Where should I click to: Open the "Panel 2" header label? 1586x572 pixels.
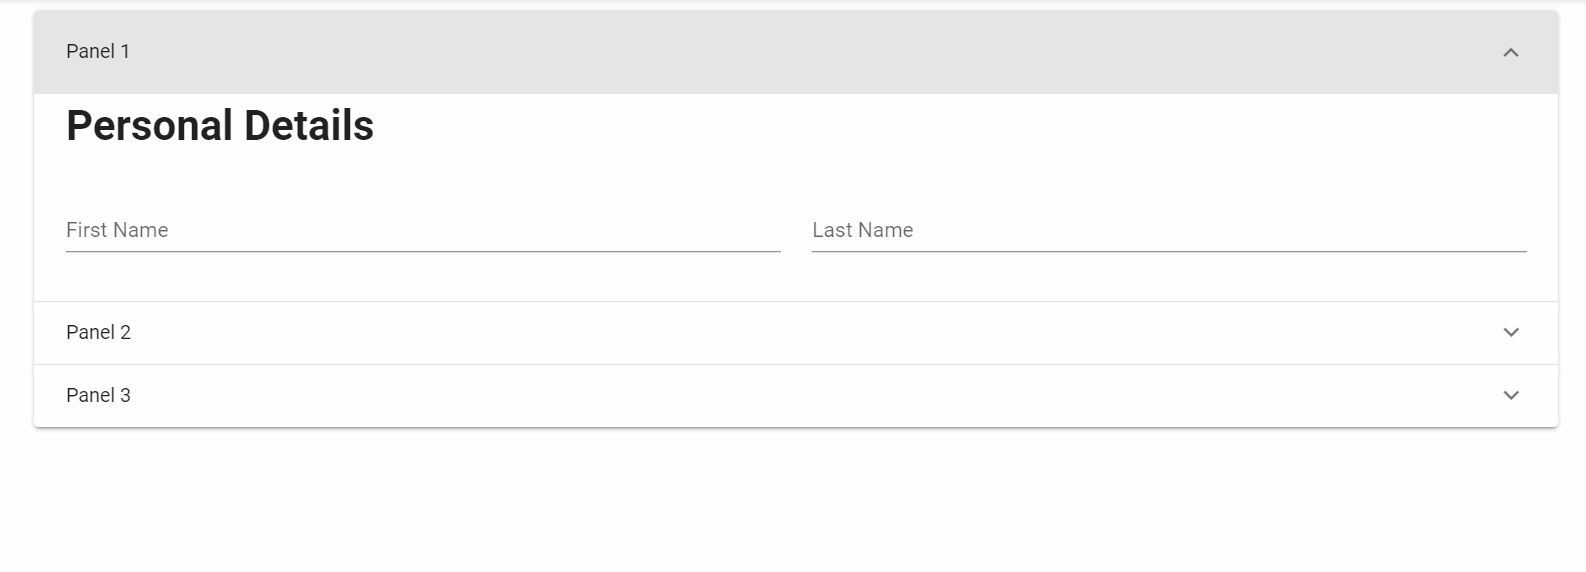[x=98, y=332]
